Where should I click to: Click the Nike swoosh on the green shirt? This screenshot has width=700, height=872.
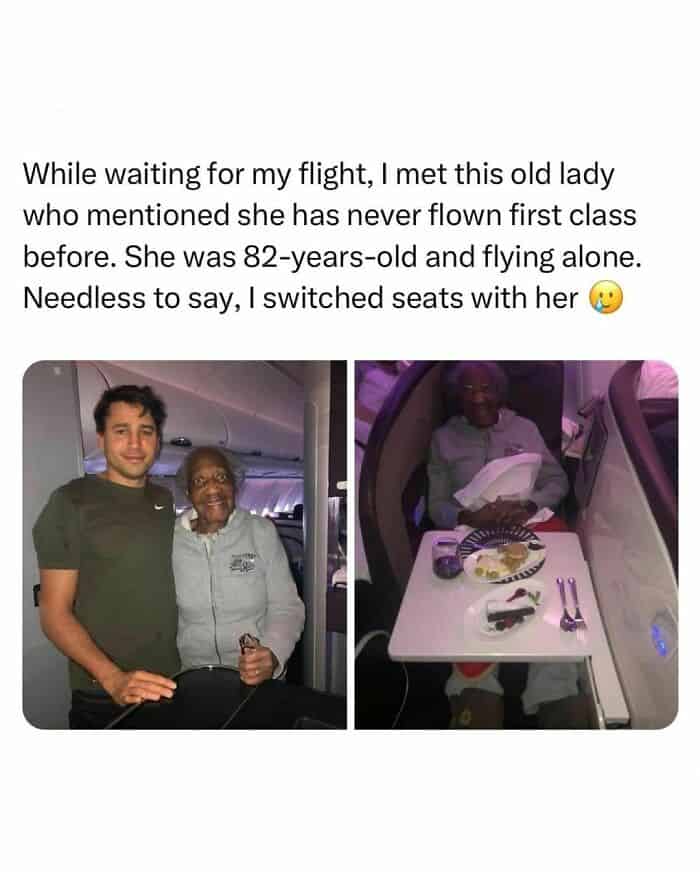tap(160, 507)
